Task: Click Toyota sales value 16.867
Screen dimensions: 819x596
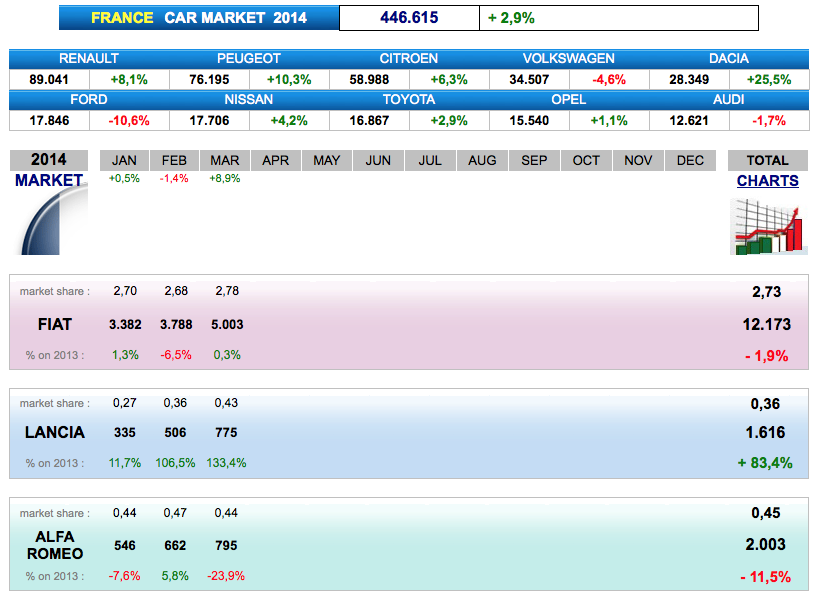Action: pos(369,121)
